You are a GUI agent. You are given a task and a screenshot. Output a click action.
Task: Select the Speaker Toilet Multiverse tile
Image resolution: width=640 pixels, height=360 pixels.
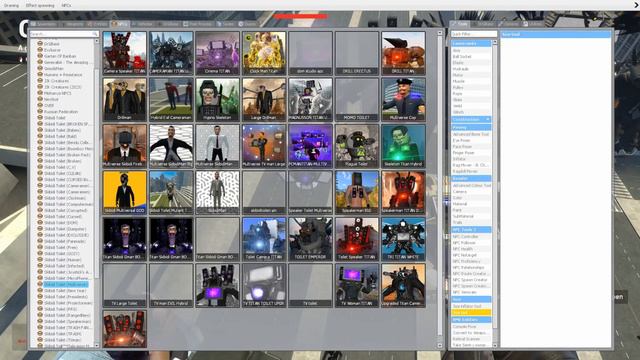(x=311, y=193)
